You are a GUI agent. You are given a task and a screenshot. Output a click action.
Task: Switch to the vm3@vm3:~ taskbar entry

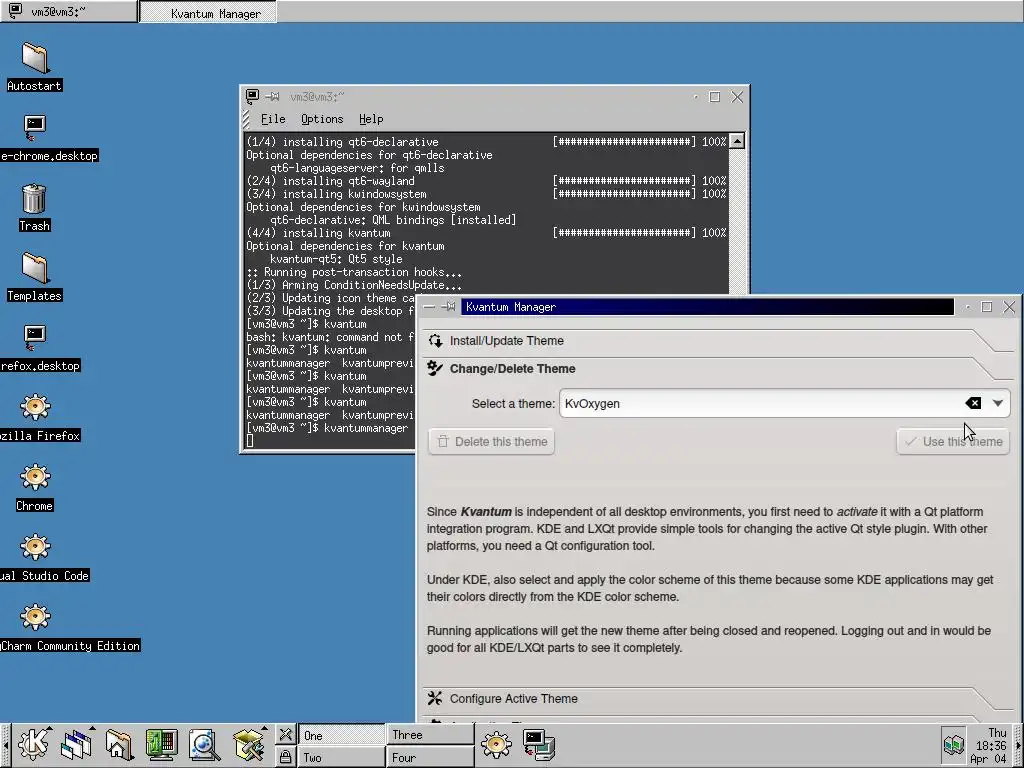[x=69, y=11]
